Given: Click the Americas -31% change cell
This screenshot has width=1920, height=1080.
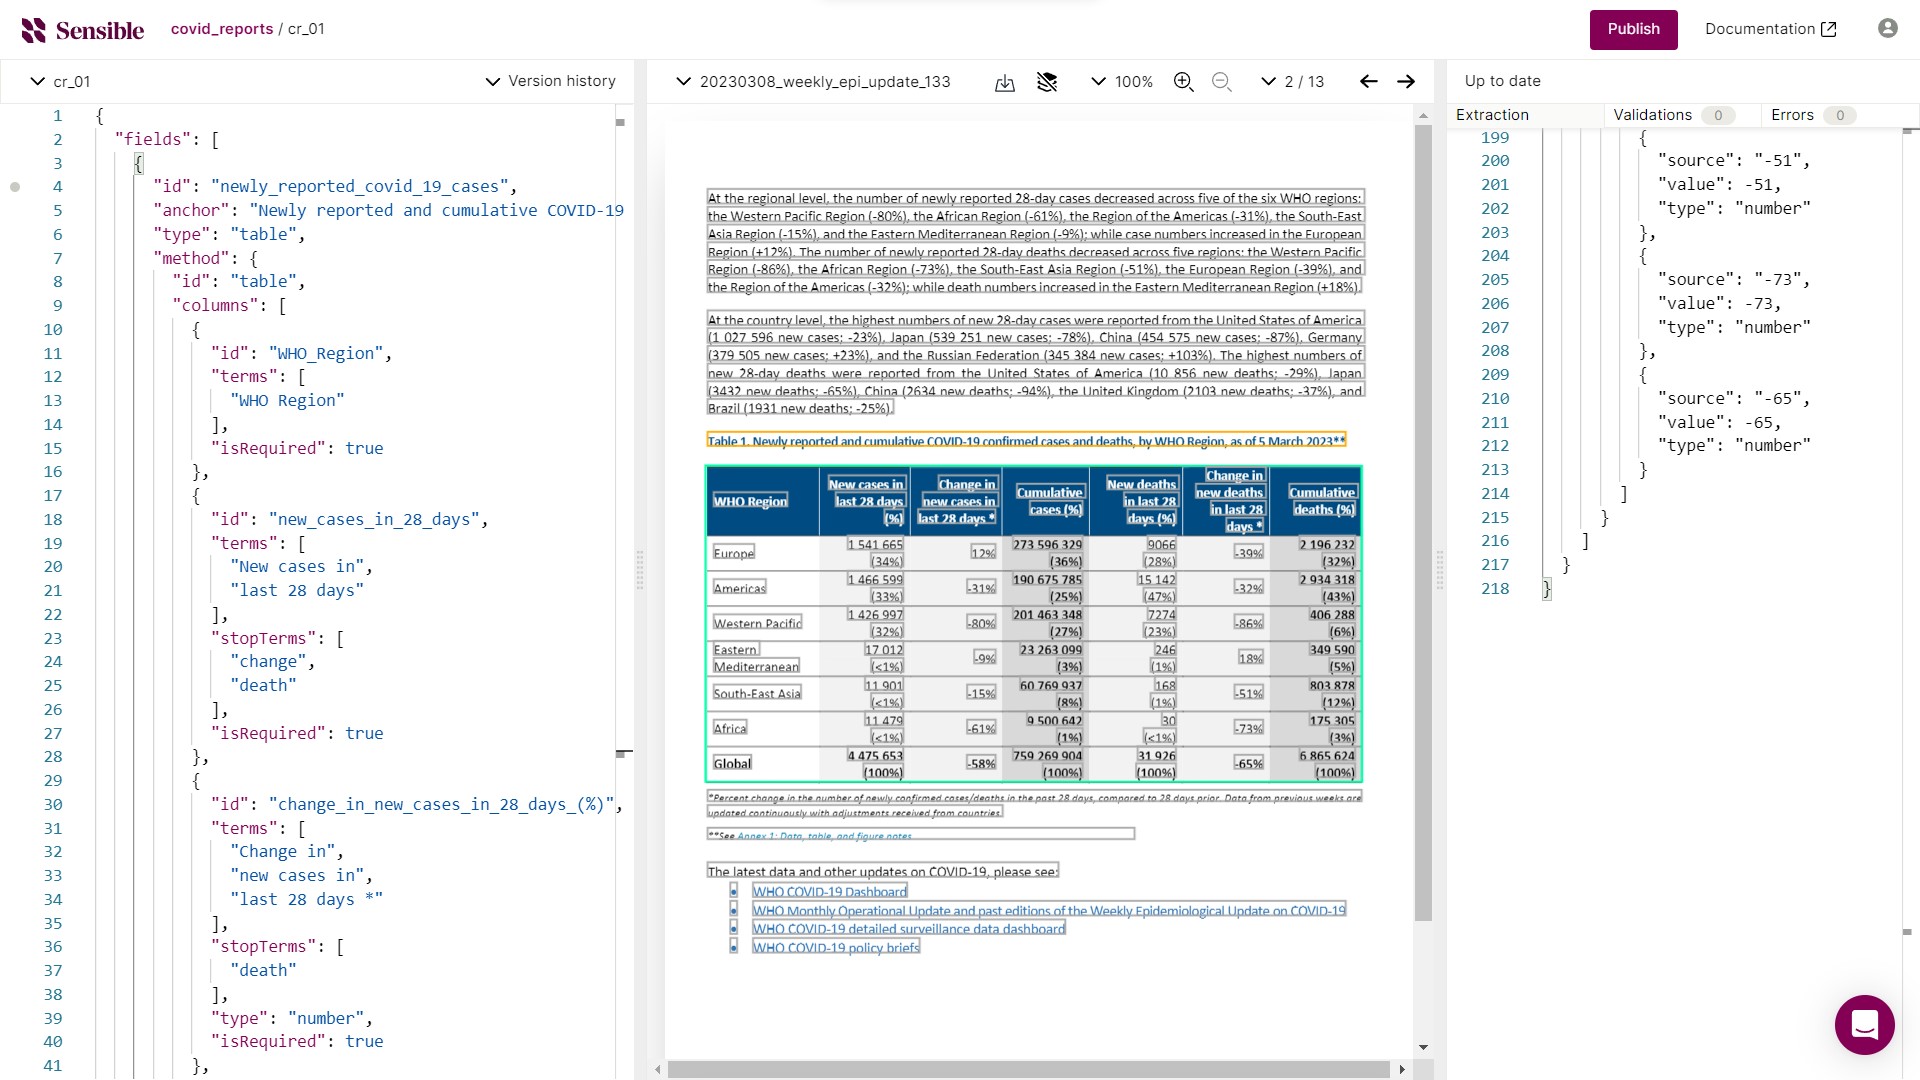Looking at the screenshot, I should click(x=981, y=588).
